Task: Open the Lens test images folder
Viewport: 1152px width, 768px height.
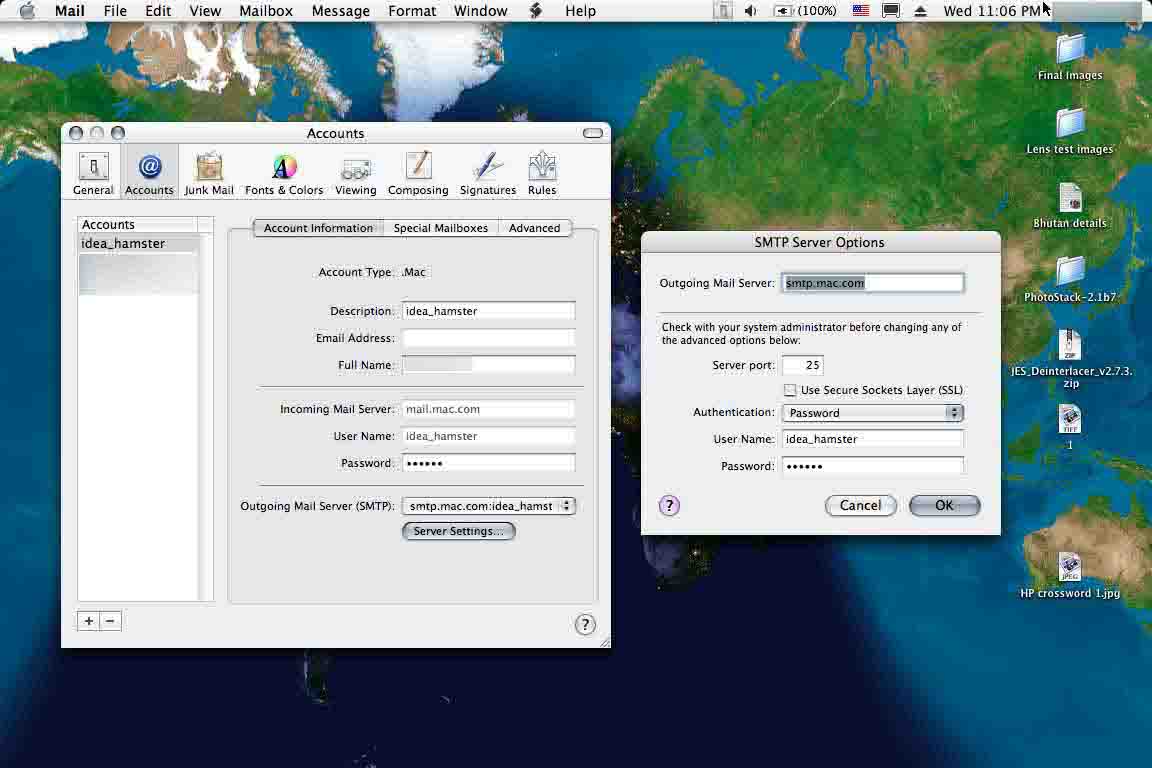Action: tap(1070, 131)
